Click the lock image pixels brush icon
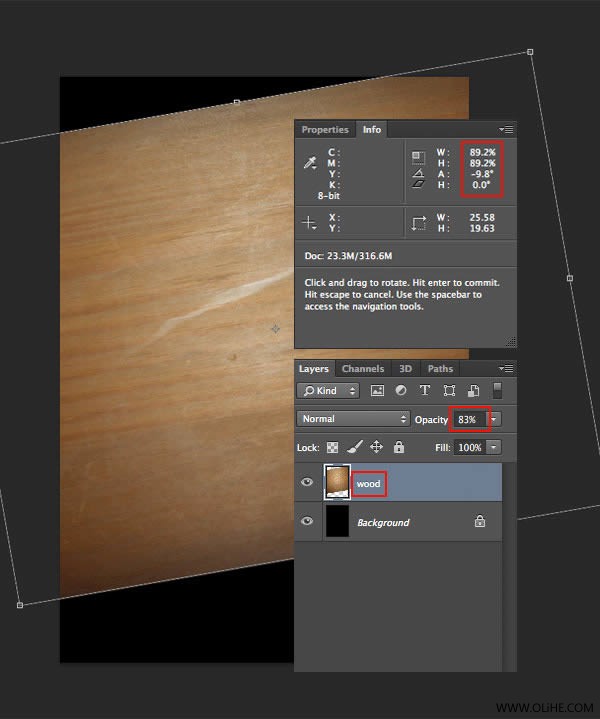 [354, 447]
